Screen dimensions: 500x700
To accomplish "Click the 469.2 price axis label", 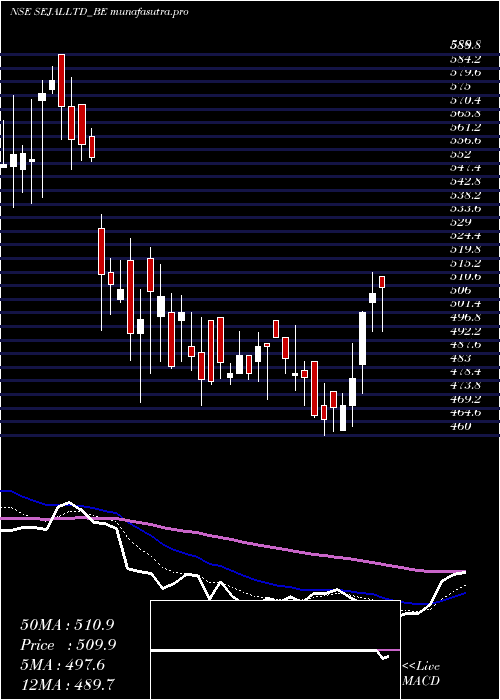I will coord(466,399).
